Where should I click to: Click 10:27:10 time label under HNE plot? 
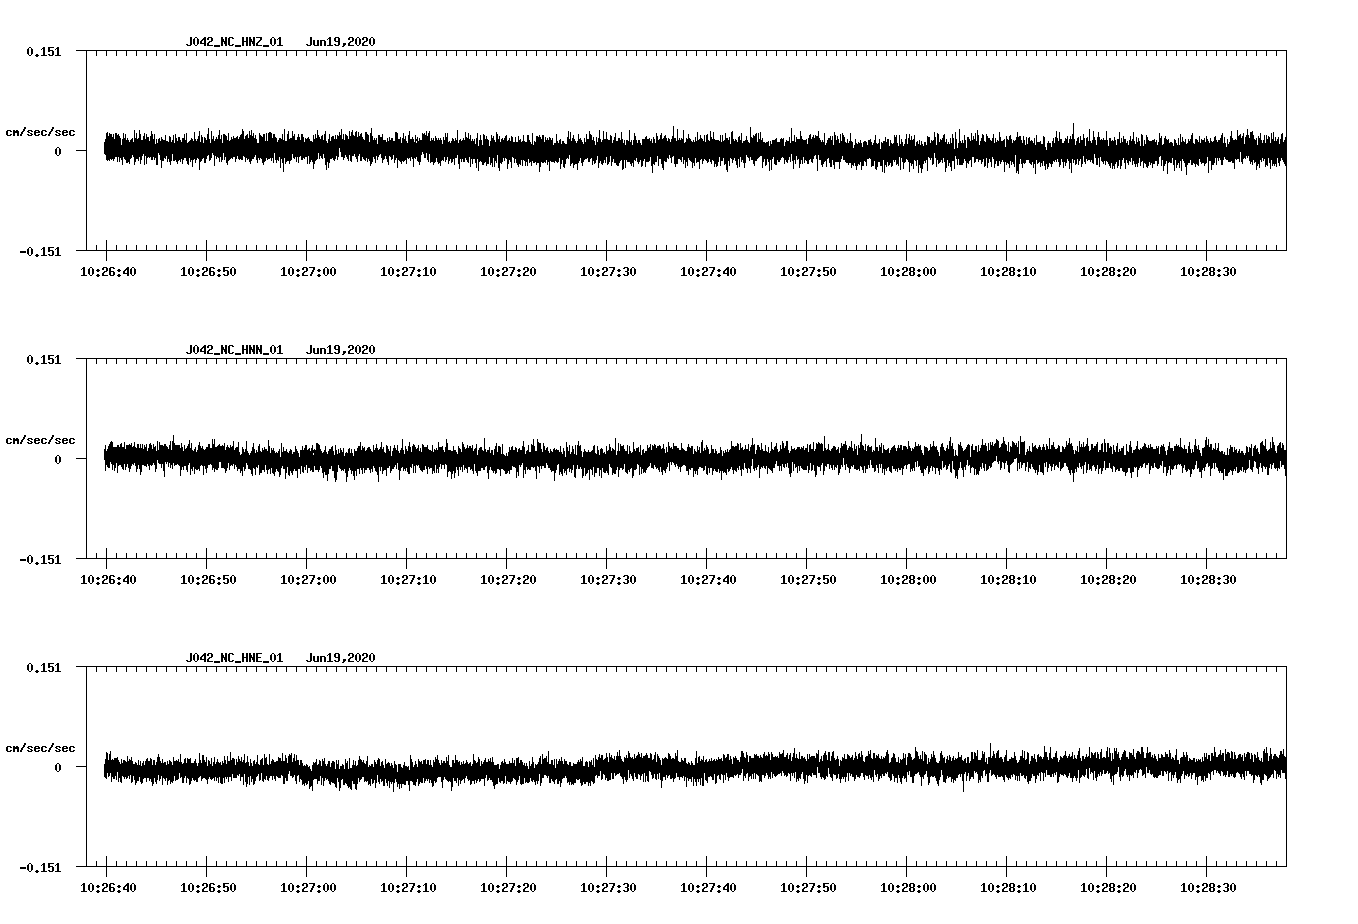coord(408,888)
